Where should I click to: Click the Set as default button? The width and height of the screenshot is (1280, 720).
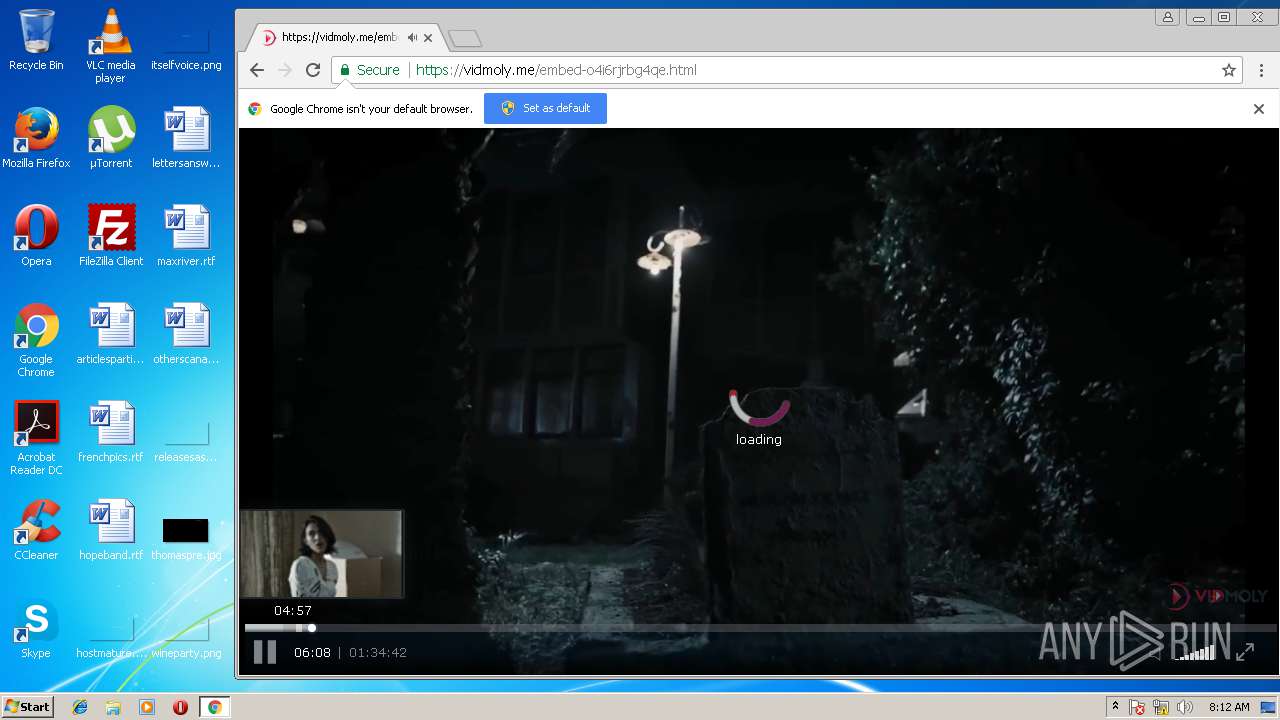point(545,108)
